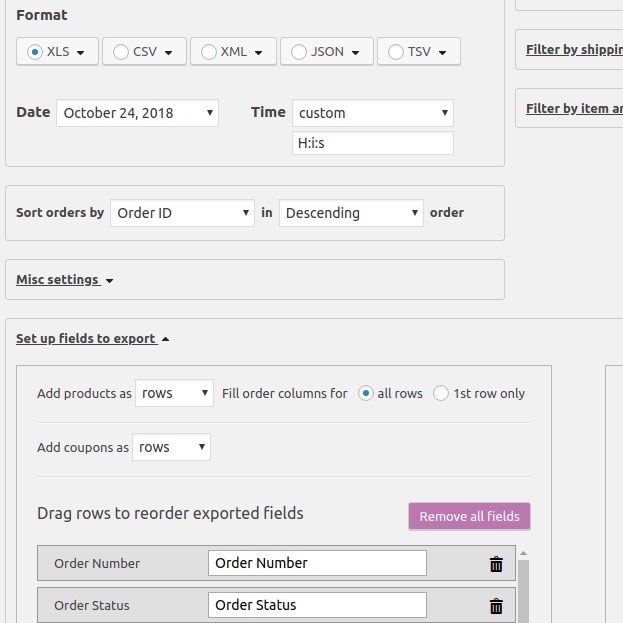Open Filter by shipping section
This screenshot has width=623, height=623.
(573, 50)
